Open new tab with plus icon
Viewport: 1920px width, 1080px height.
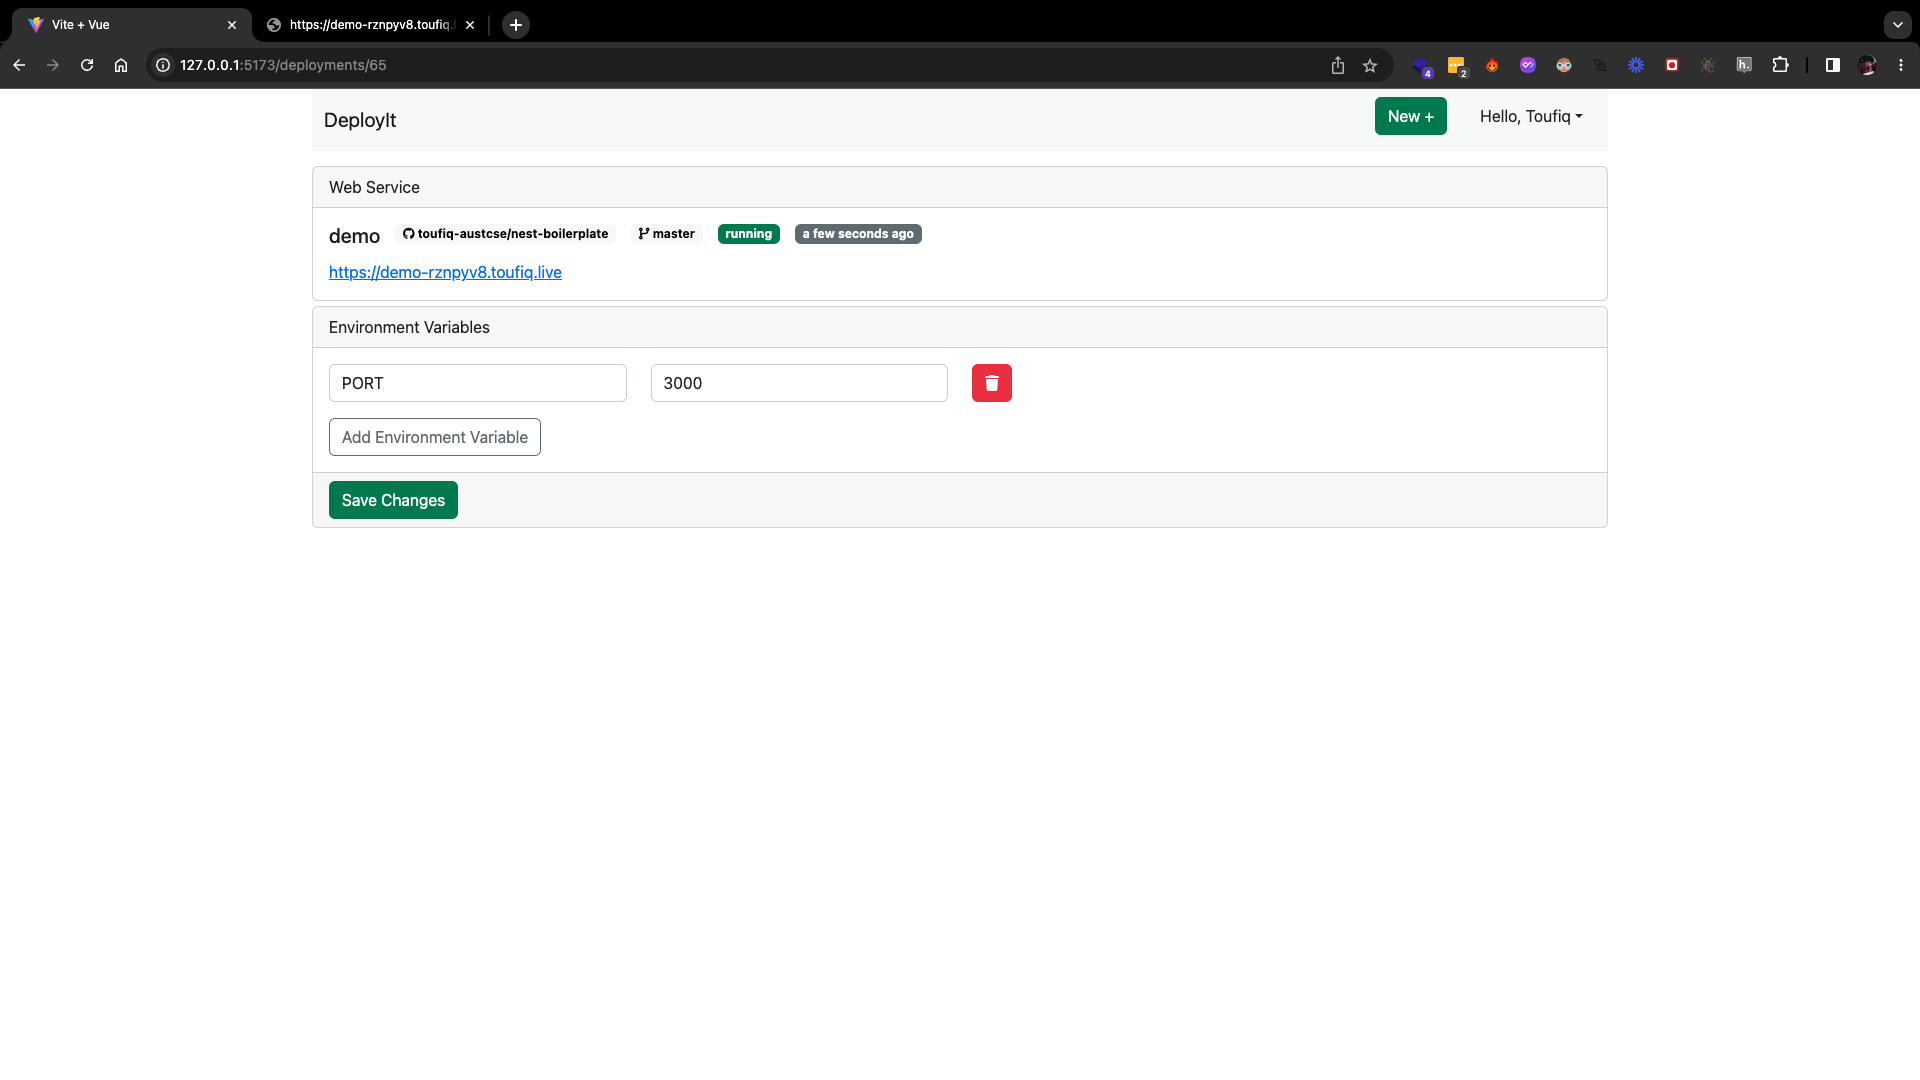[x=516, y=25]
